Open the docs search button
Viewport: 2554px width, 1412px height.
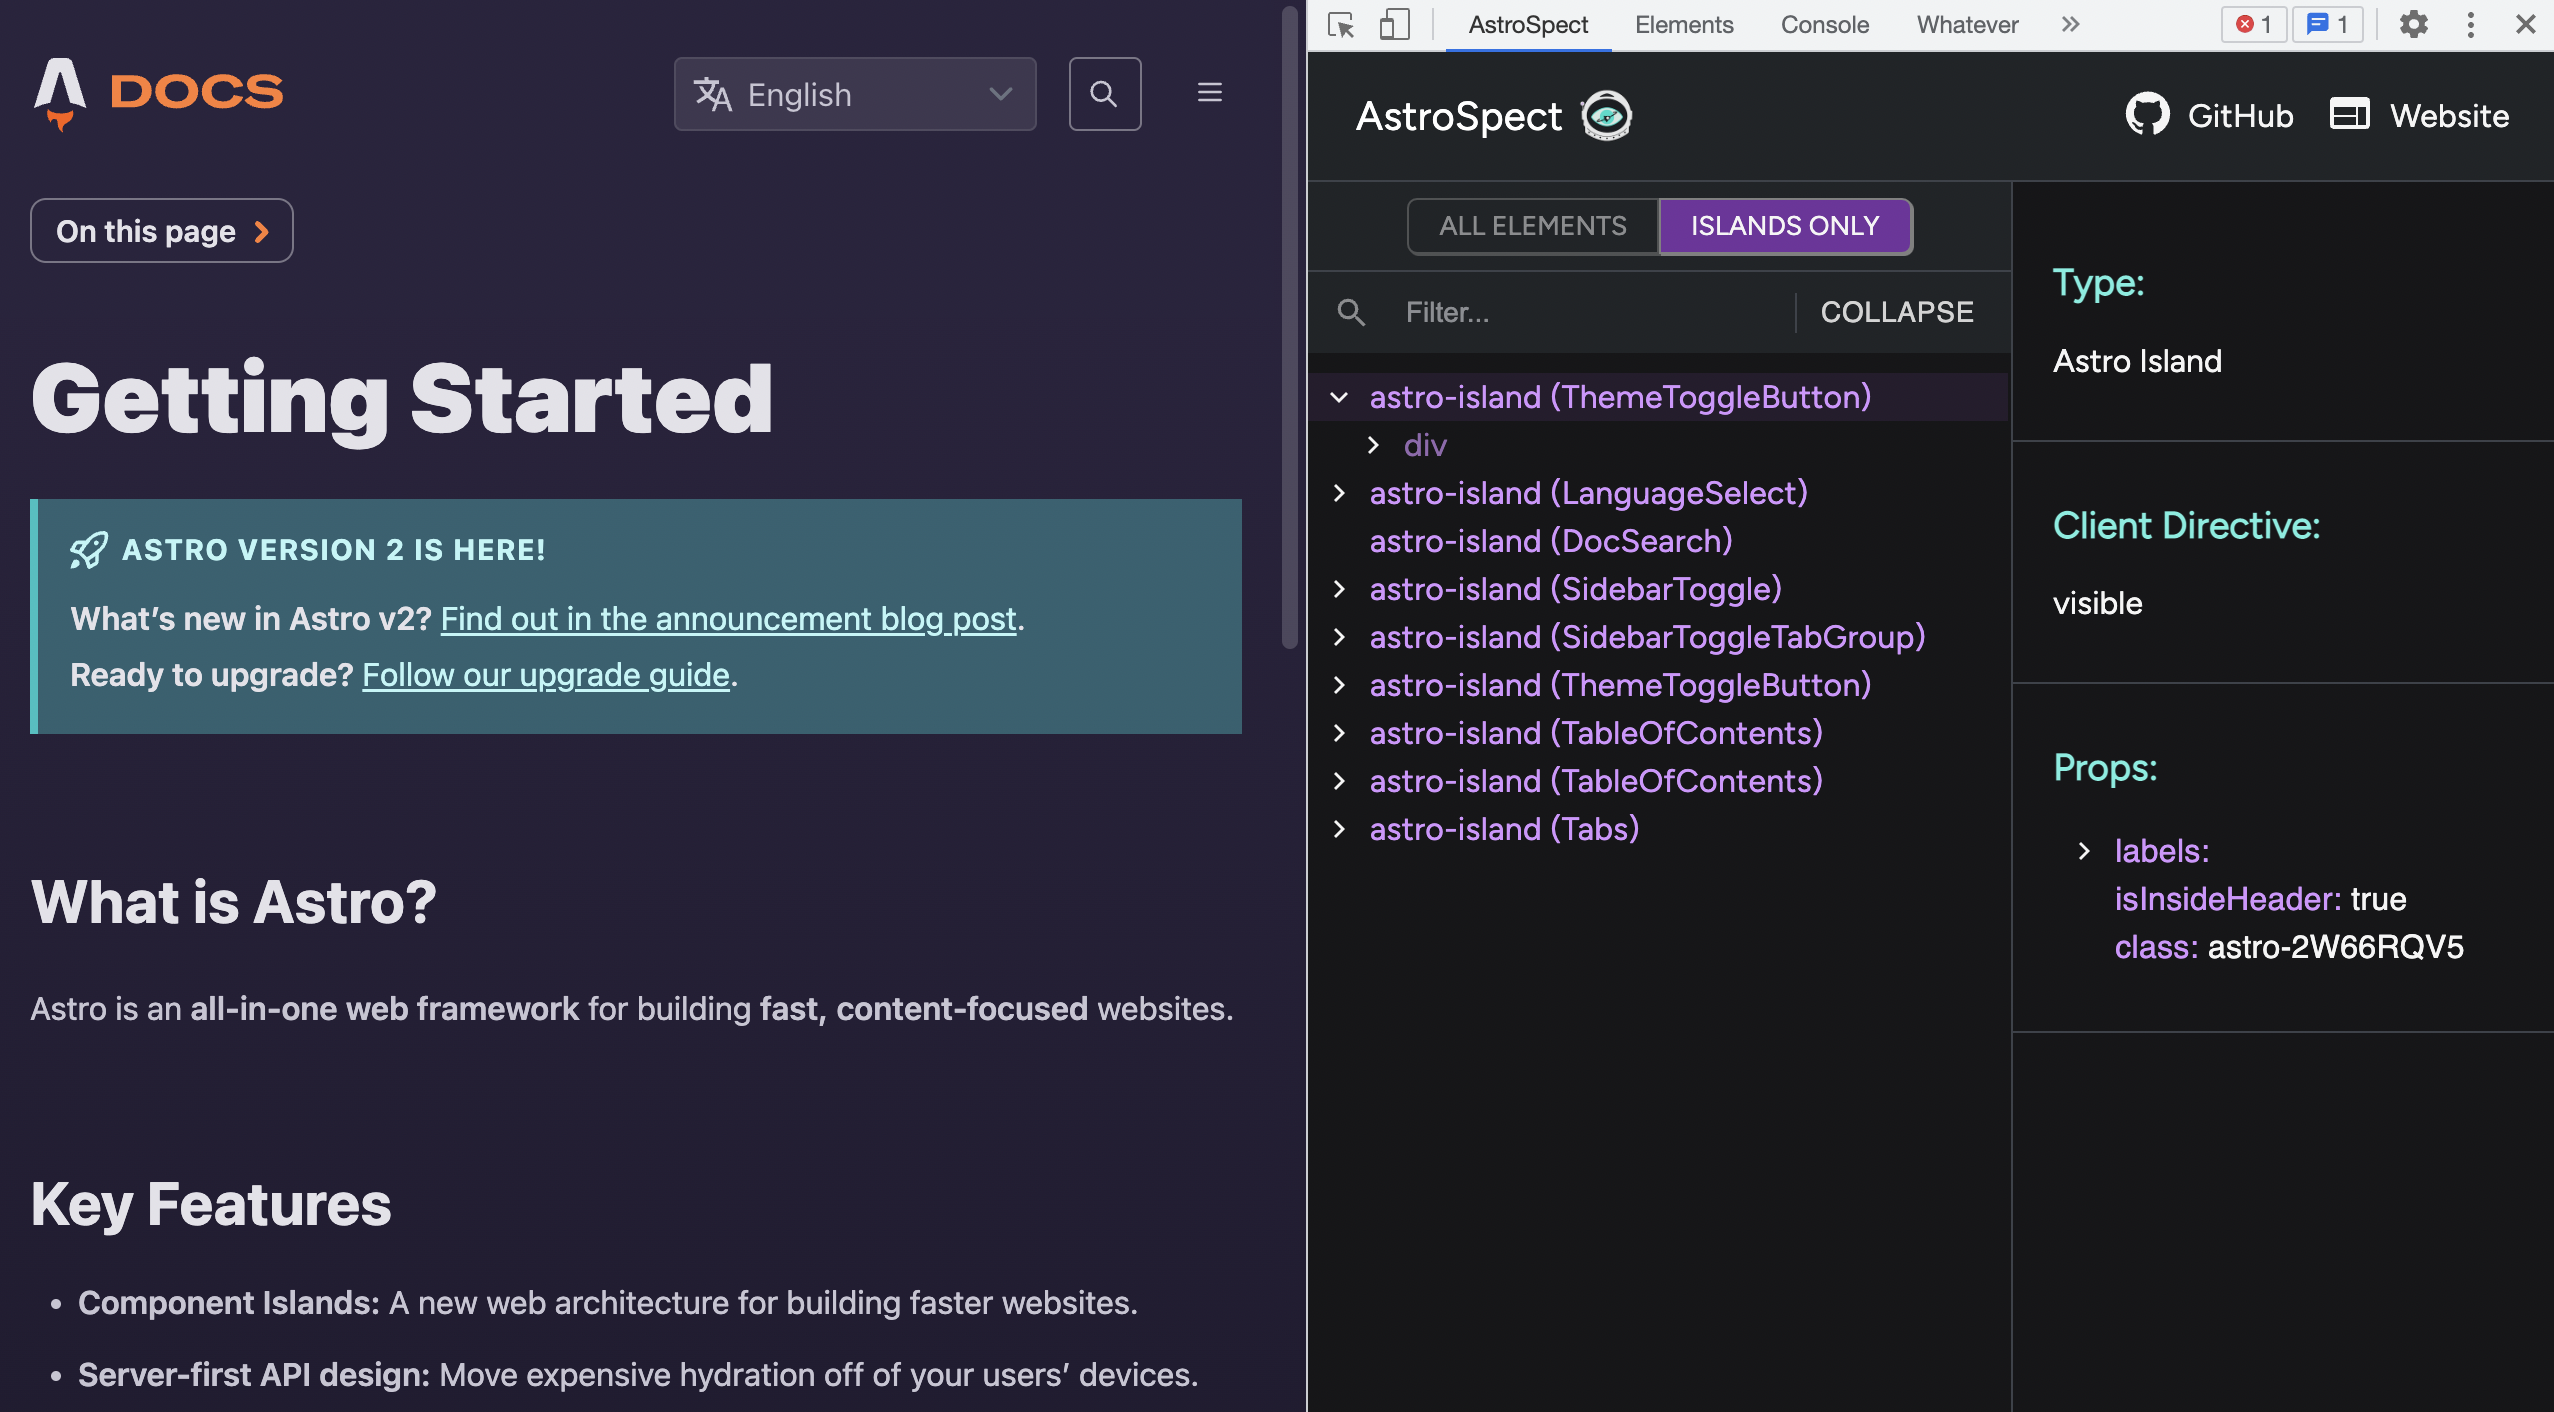(x=1104, y=94)
